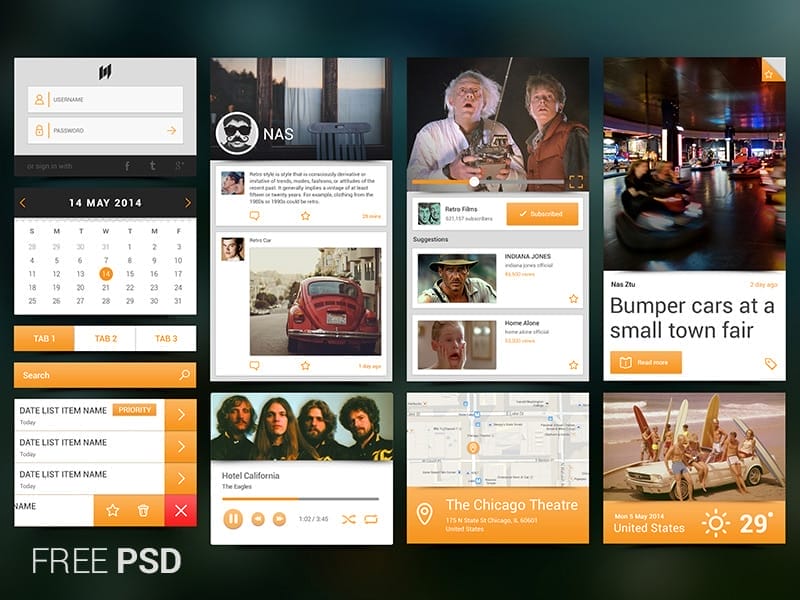
Task: Click the tag icon on the Bumper cars card
Action: click(770, 363)
